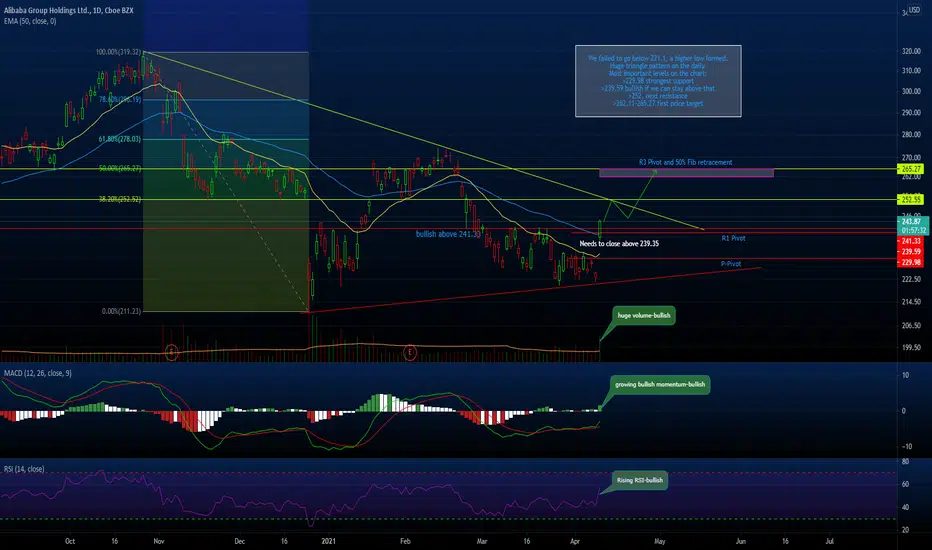Click the USD currency label

click(914, 10)
